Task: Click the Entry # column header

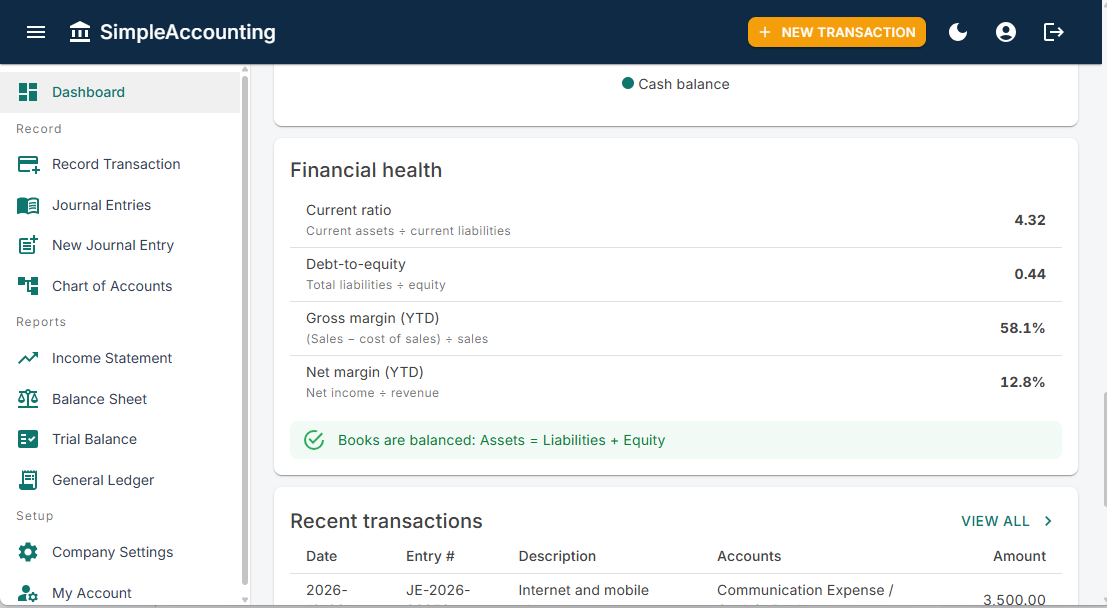Action: [x=430, y=556]
